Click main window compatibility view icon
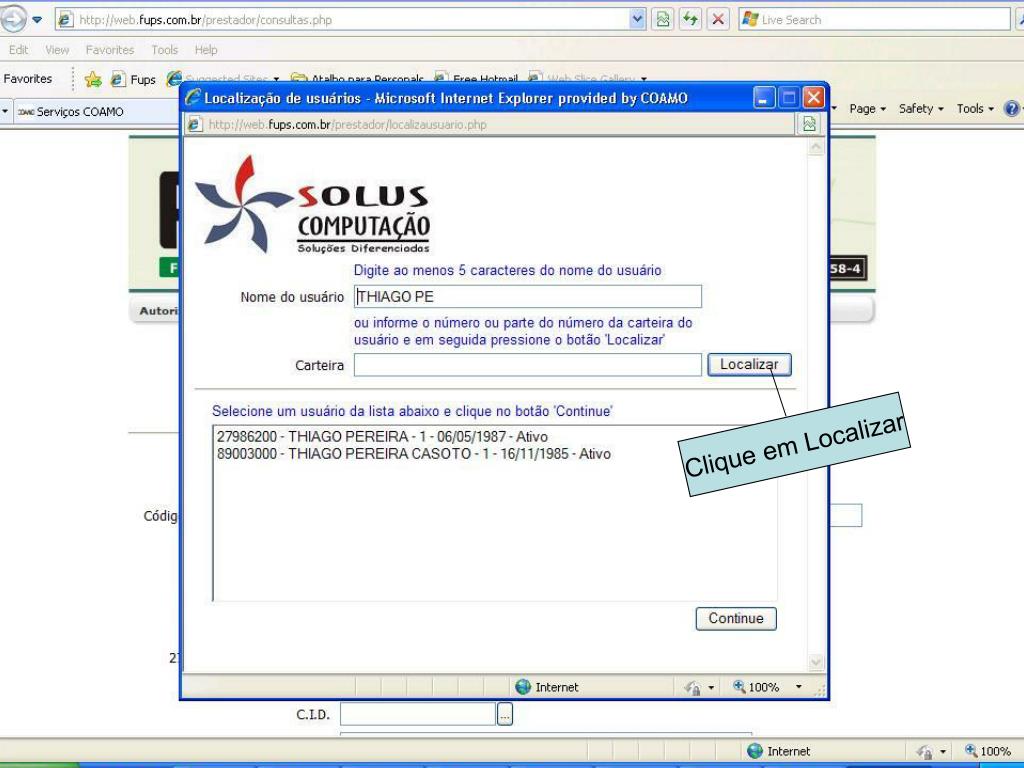Viewport: 1024px width, 768px height. [663, 20]
